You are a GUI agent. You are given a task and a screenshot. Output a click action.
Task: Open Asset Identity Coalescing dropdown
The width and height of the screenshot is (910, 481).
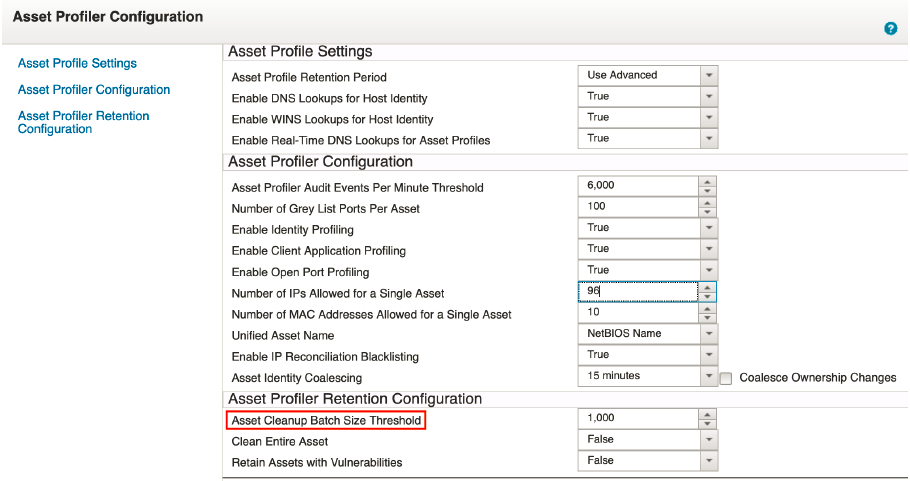tap(708, 377)
